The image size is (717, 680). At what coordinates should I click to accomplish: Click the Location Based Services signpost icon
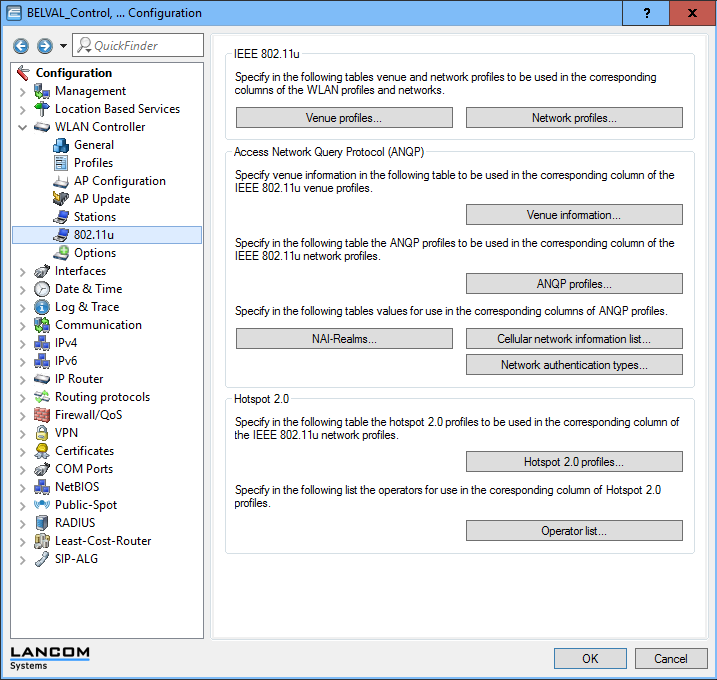pos(42,109)
